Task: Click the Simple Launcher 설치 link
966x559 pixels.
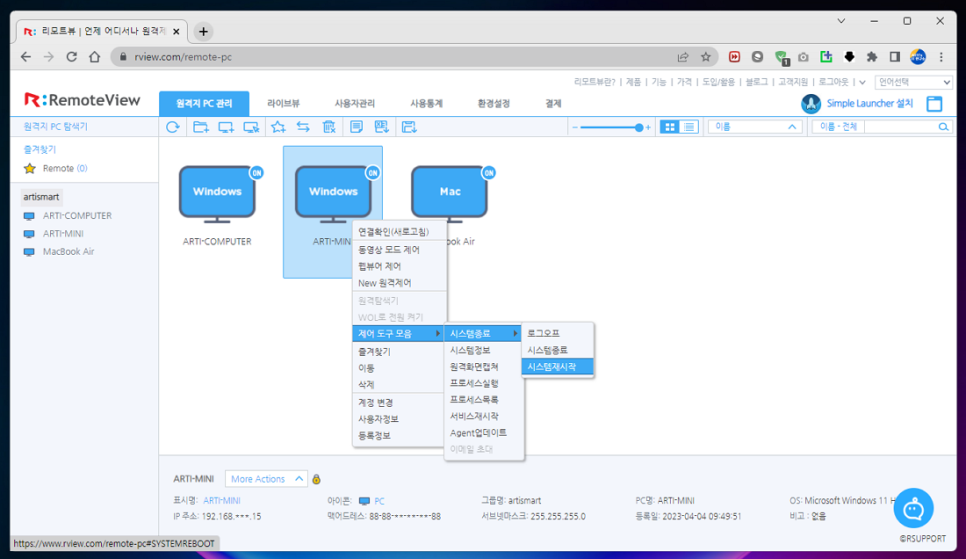Action: coord(870,104)
